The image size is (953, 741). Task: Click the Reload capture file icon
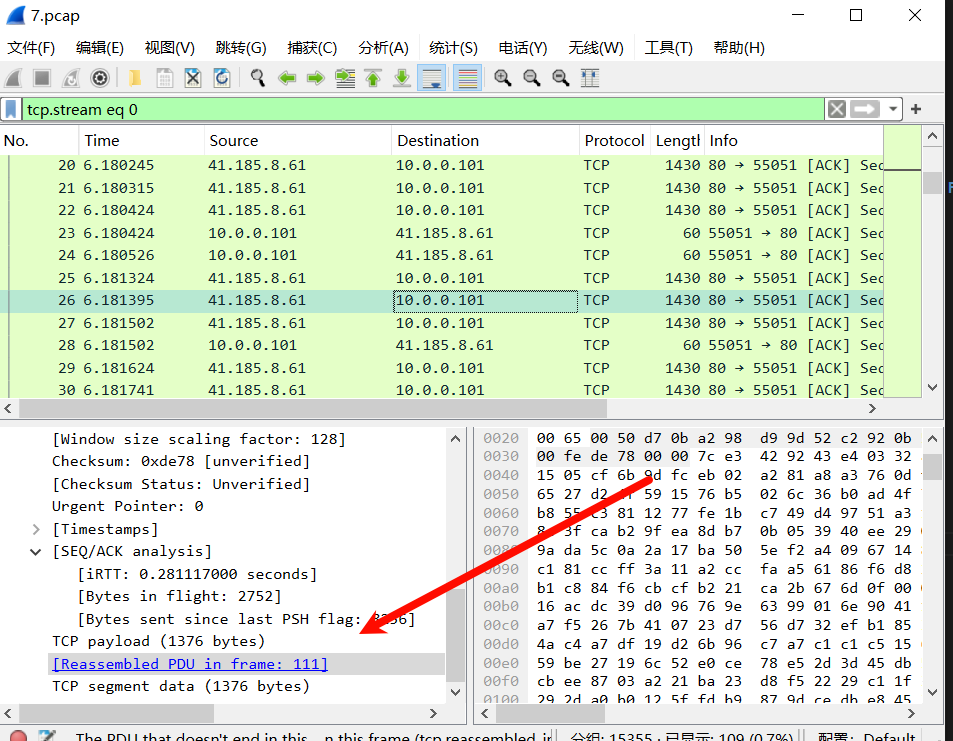click(x=222, y=78)
